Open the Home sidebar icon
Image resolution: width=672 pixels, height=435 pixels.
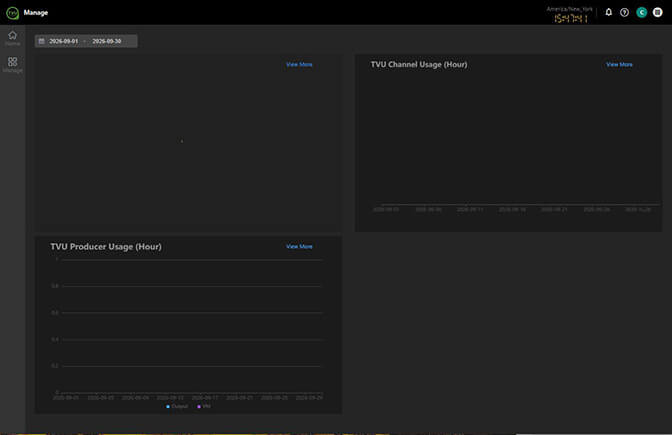point(12,35)
